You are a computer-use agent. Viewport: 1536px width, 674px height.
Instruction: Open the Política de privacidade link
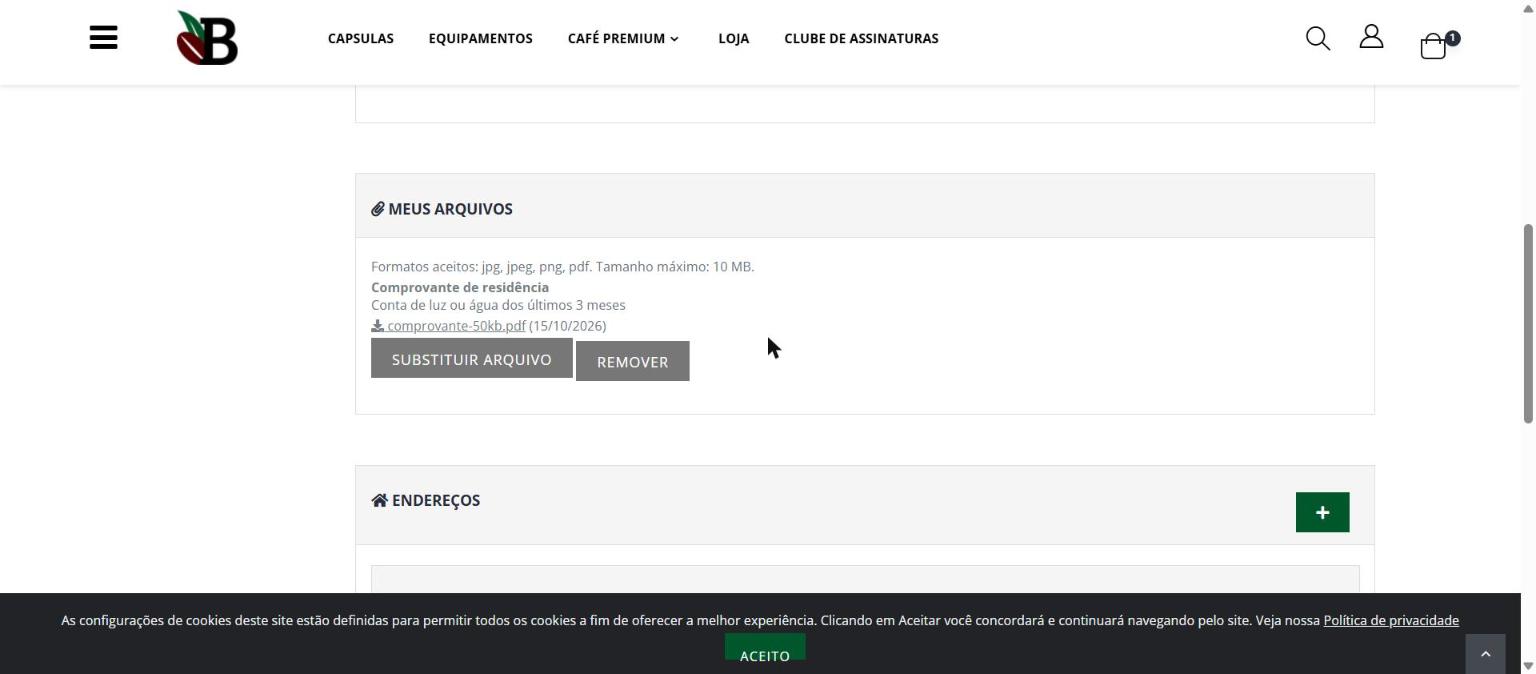tap(1391, 620)
